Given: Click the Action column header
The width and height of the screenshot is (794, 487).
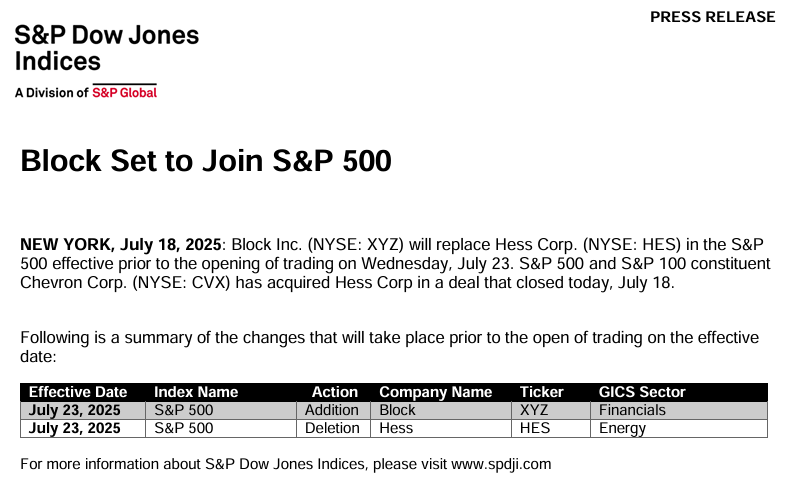Looking at the screenshot, I should pyautogui.click(x=335, y=392).
